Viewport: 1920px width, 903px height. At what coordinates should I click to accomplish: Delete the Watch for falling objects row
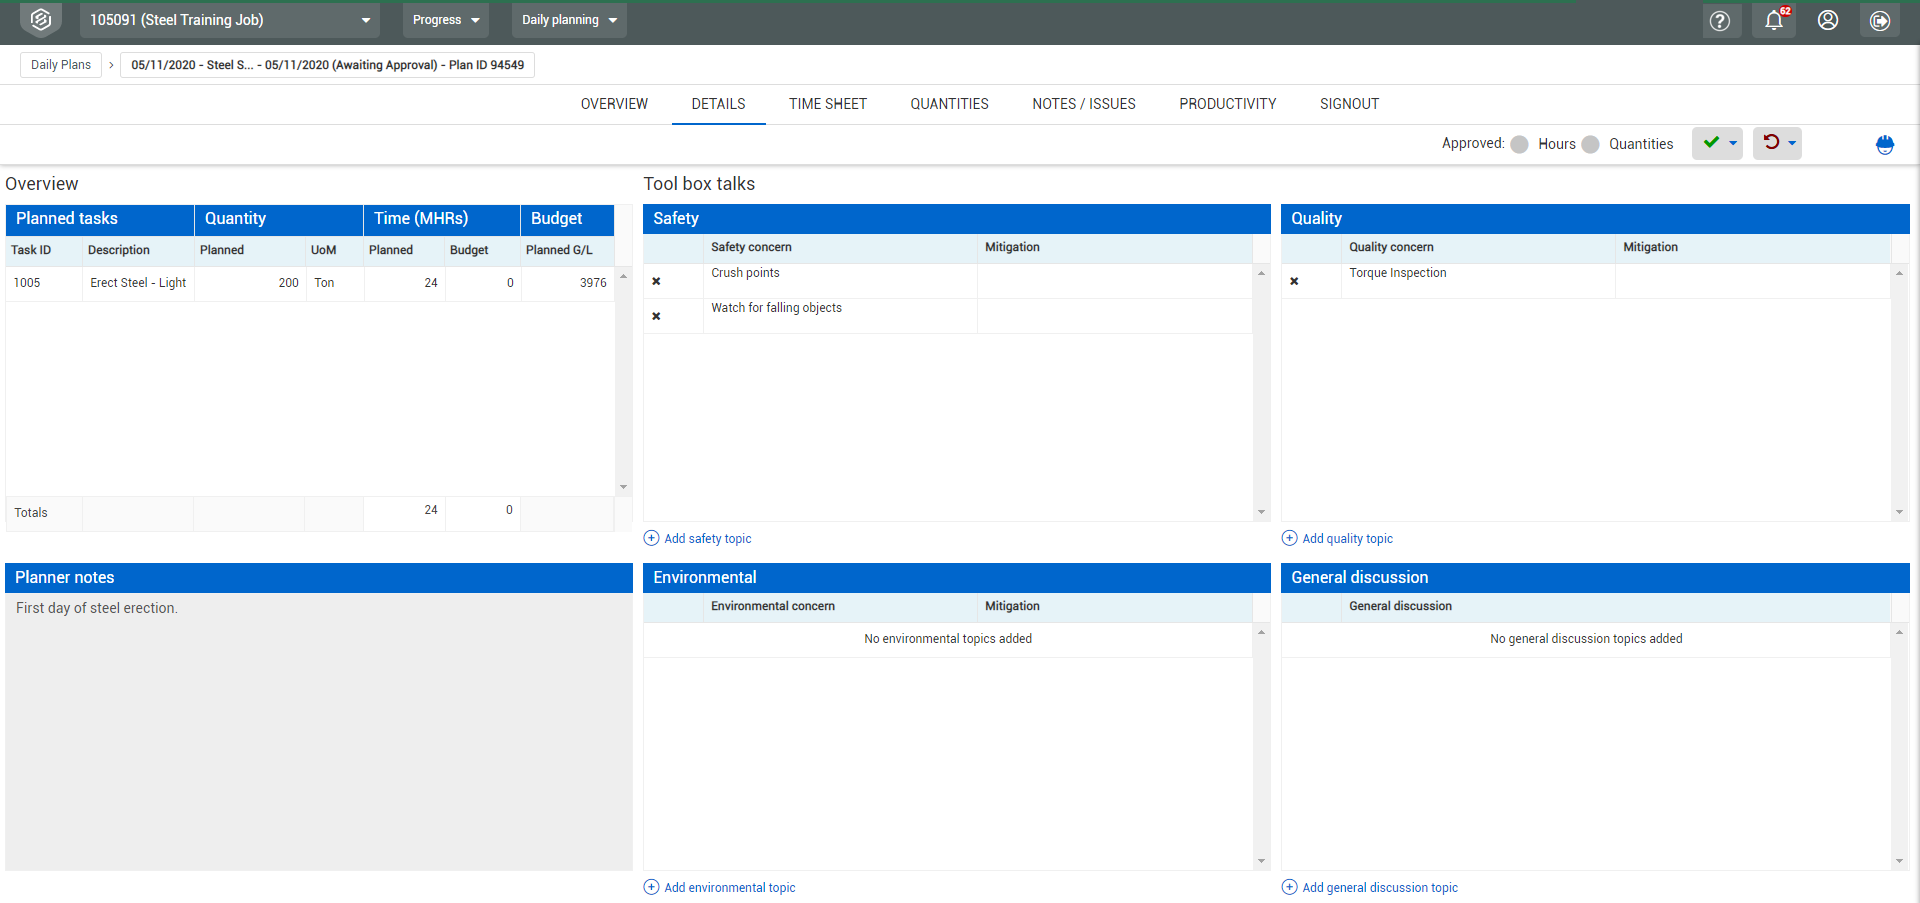(656, 317)
